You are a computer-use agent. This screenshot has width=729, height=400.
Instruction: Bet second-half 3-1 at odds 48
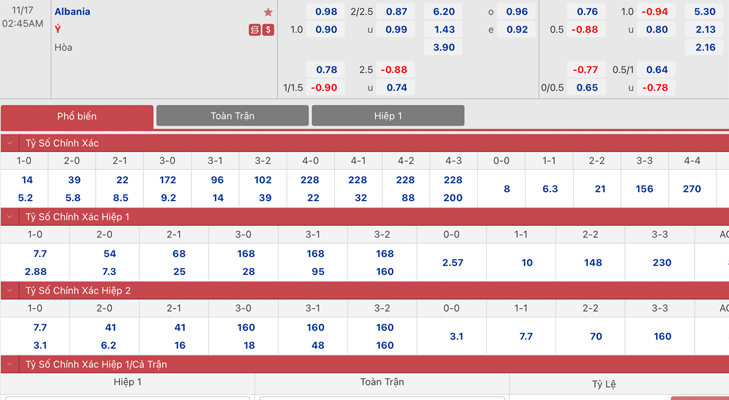pyautogui.click(x=318, y=346)
